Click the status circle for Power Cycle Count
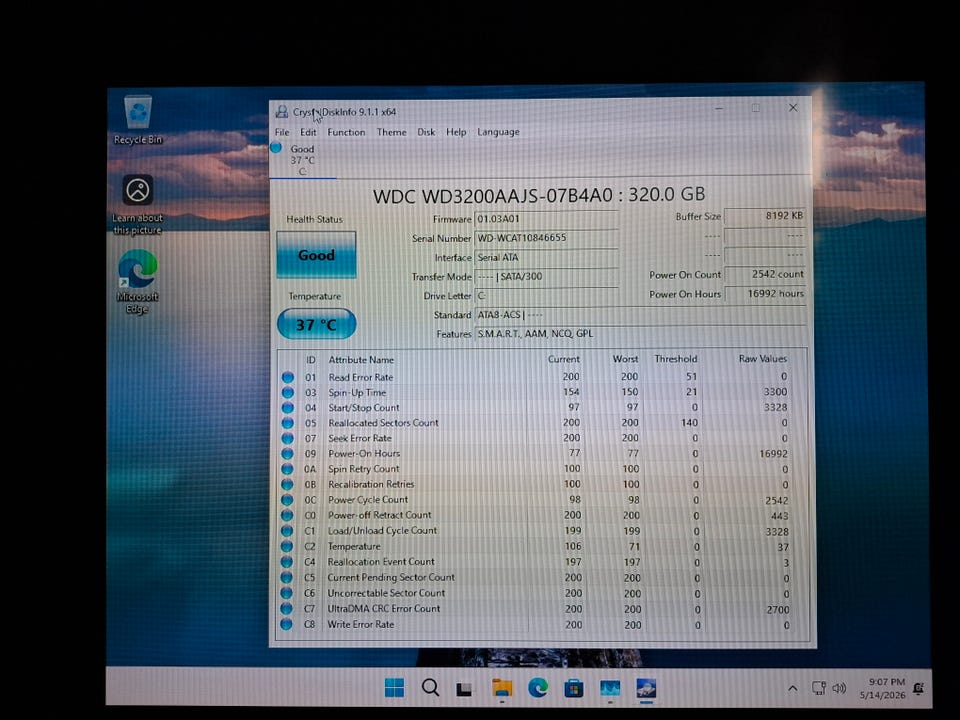This screenshot has width=960, height=720. tap(287, 500)
